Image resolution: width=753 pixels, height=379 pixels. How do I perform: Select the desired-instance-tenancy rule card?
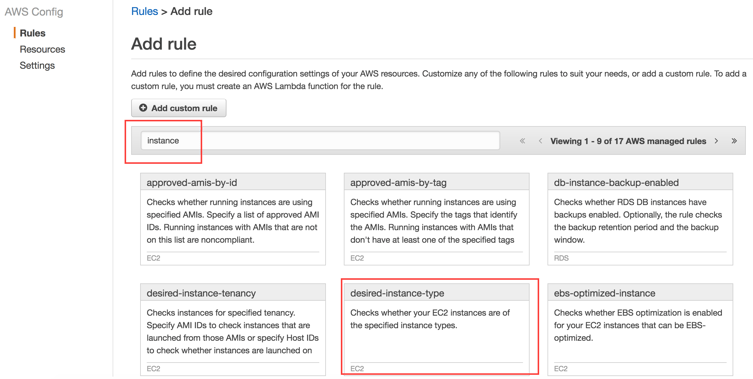233,330
